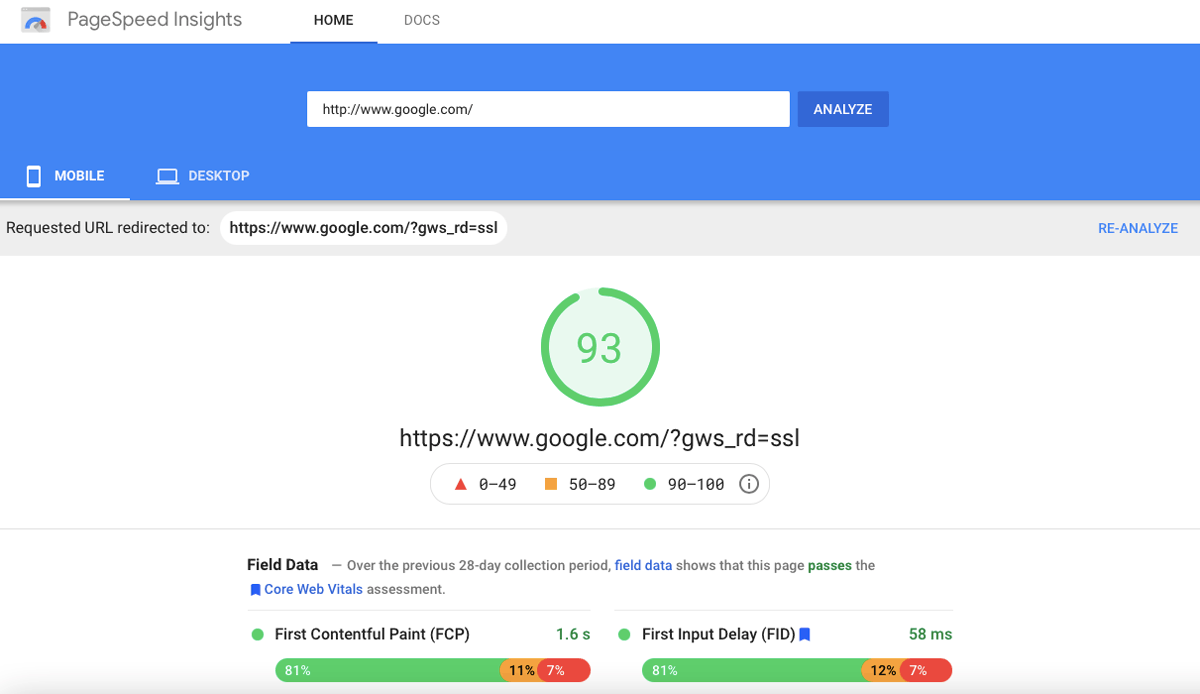The image size is (1200, 694).
Task: Open the field data link
Action: (x=643, y=565)
